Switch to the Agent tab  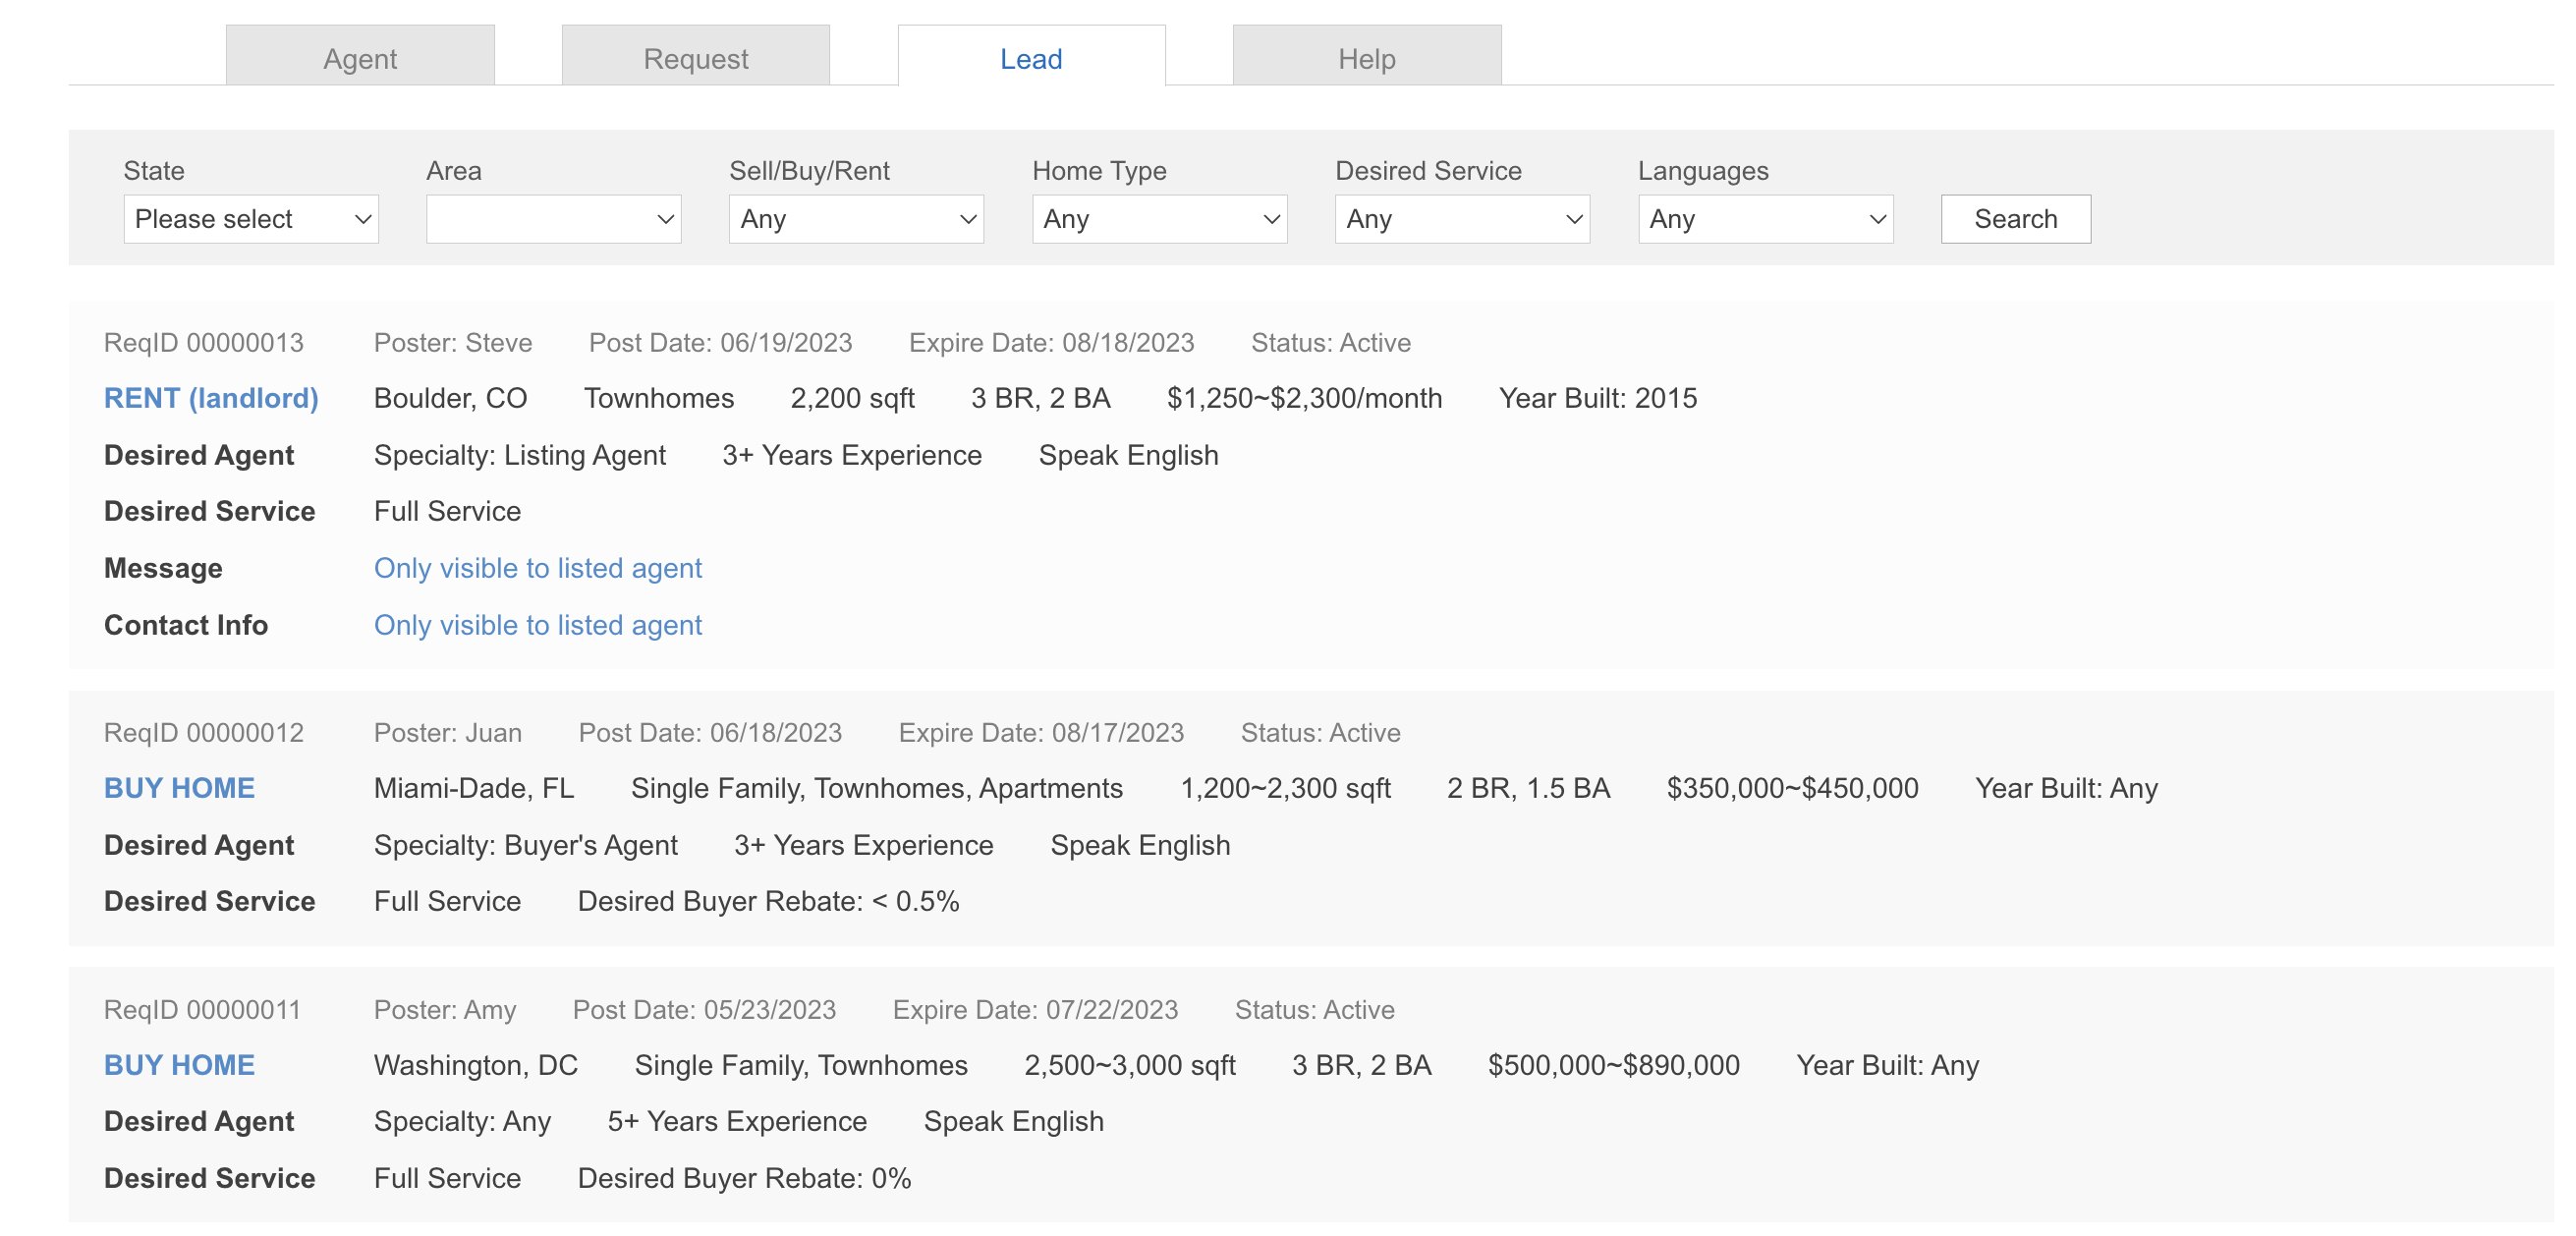point(360,59)
